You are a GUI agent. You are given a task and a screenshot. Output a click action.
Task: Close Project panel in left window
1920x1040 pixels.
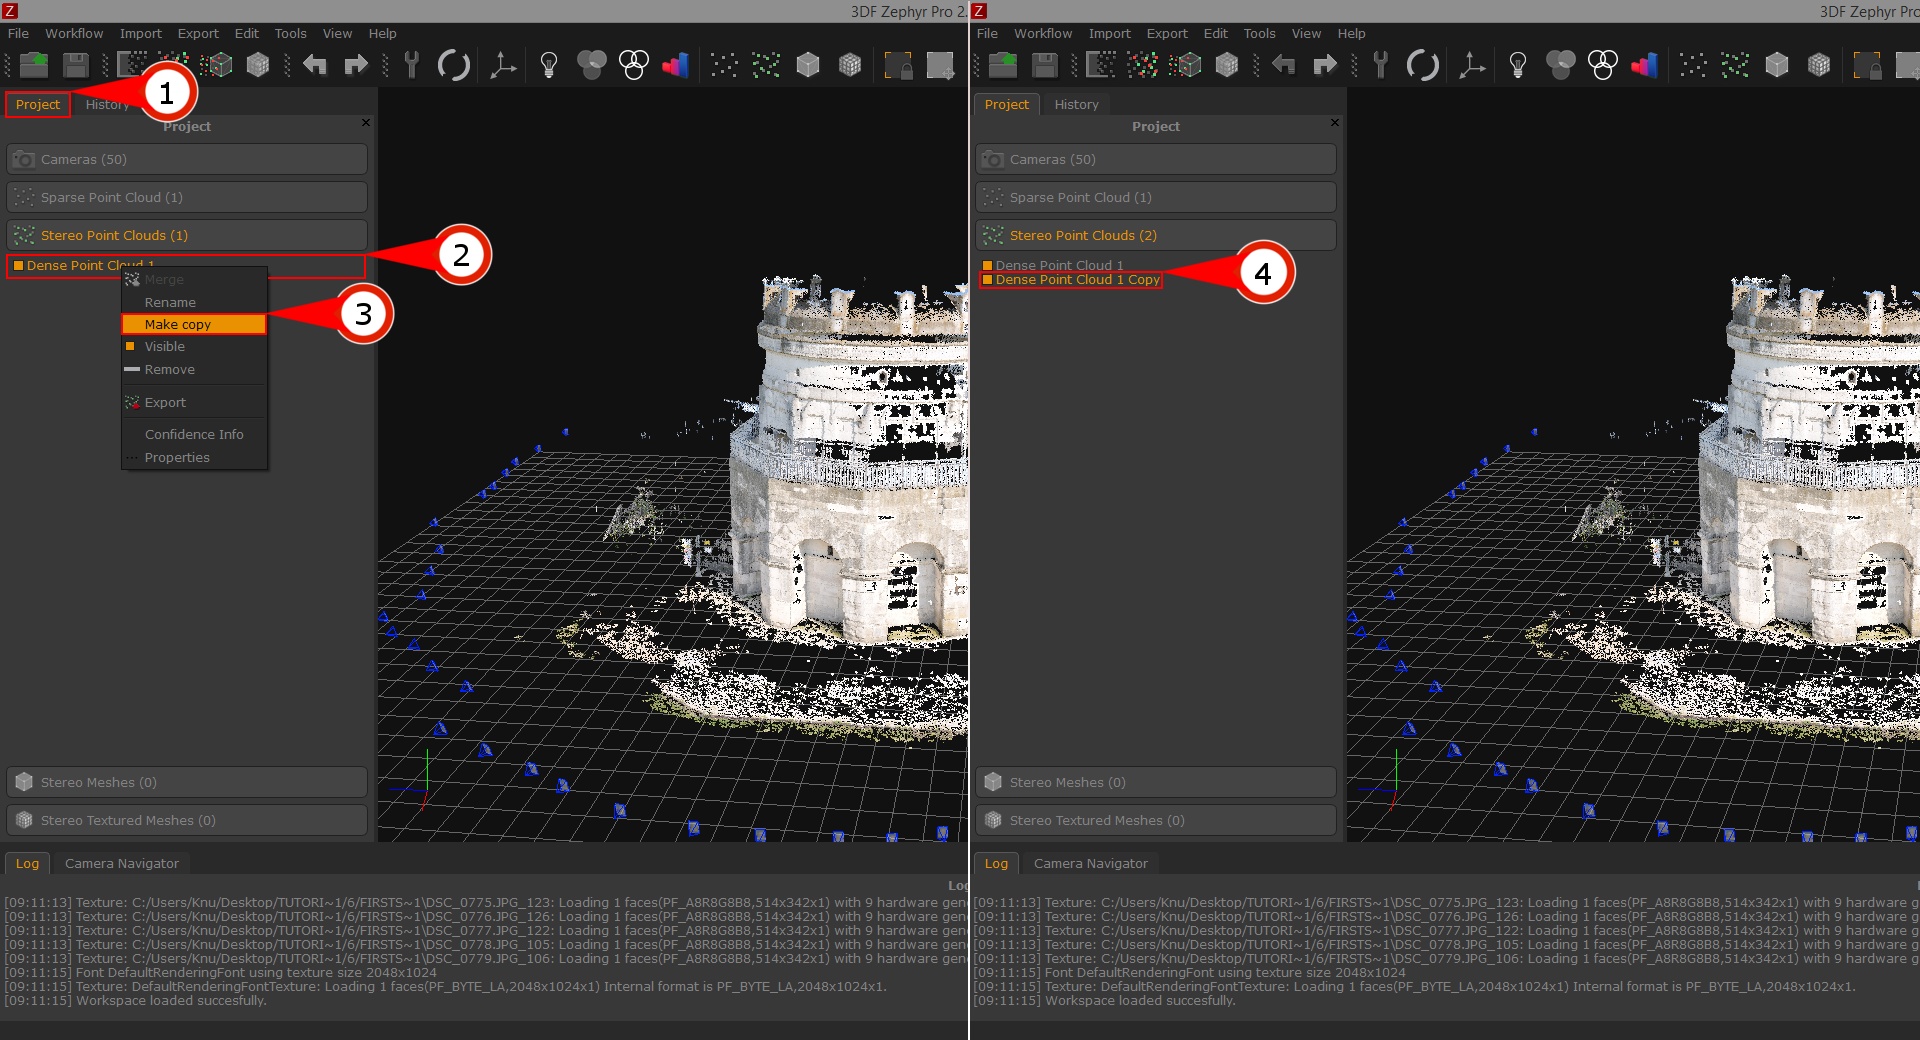pyautogui.click(x=366, y=122)
